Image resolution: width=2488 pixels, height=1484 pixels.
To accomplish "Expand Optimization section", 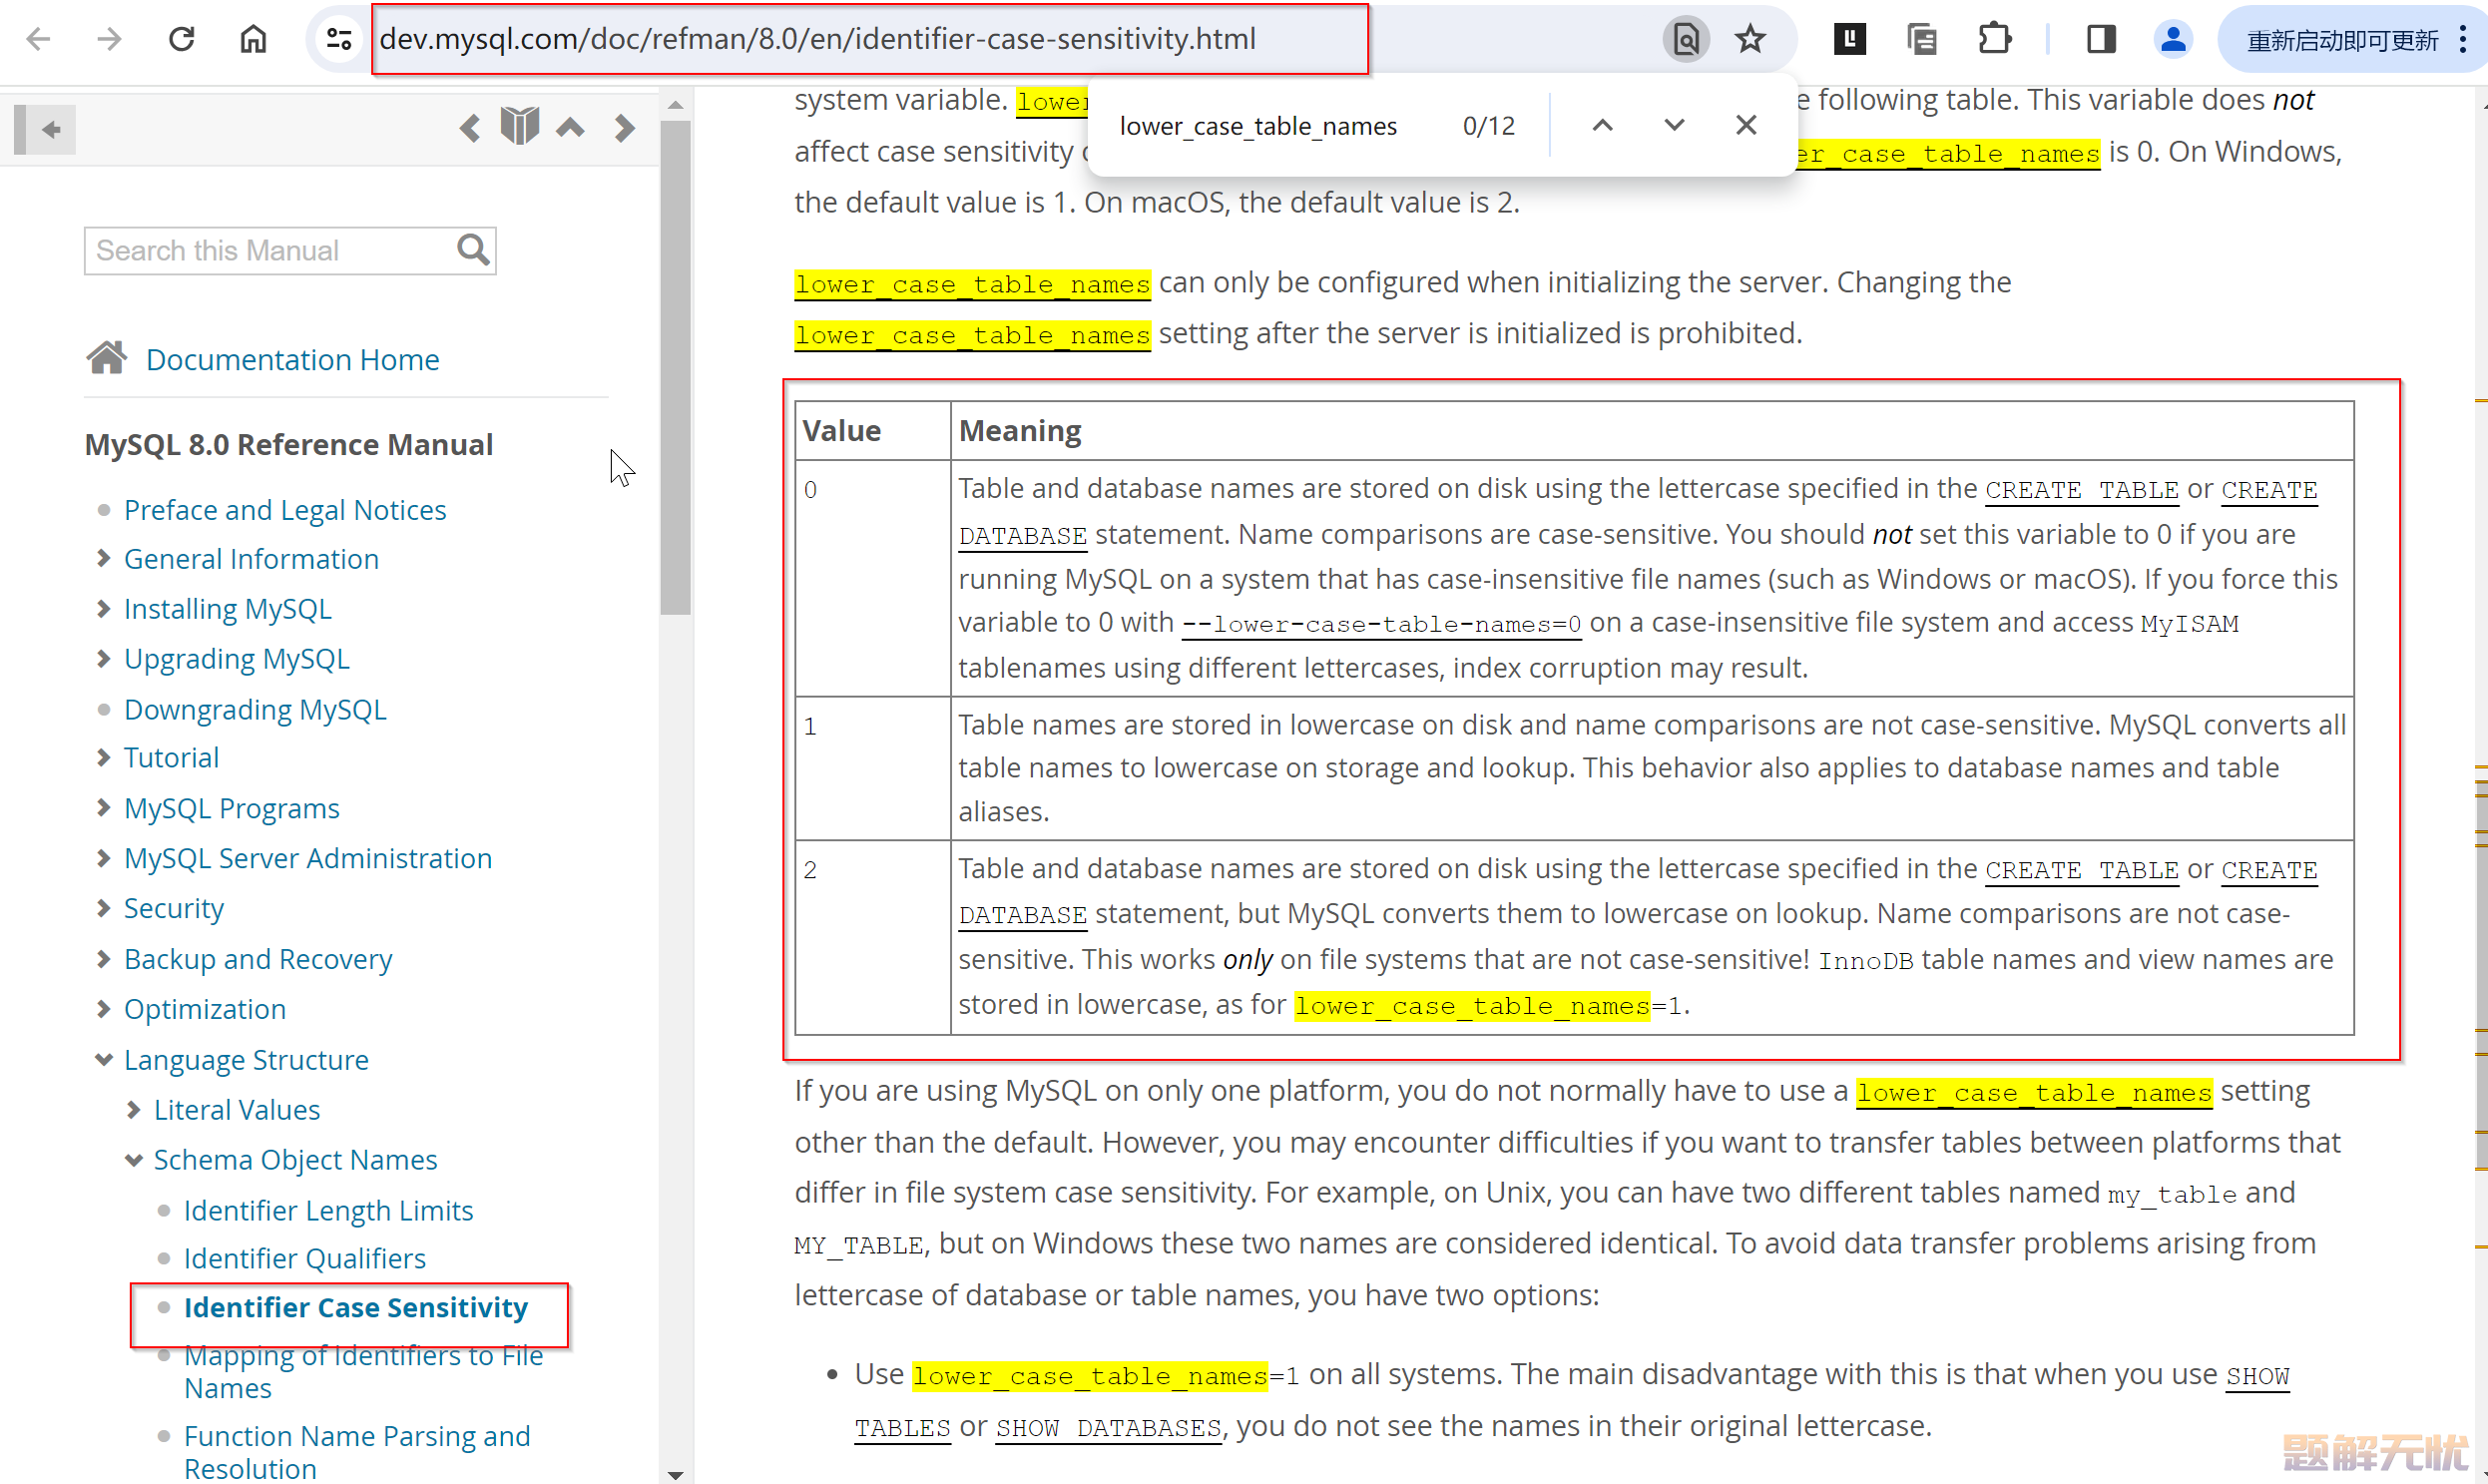I will click(103, 1008).
